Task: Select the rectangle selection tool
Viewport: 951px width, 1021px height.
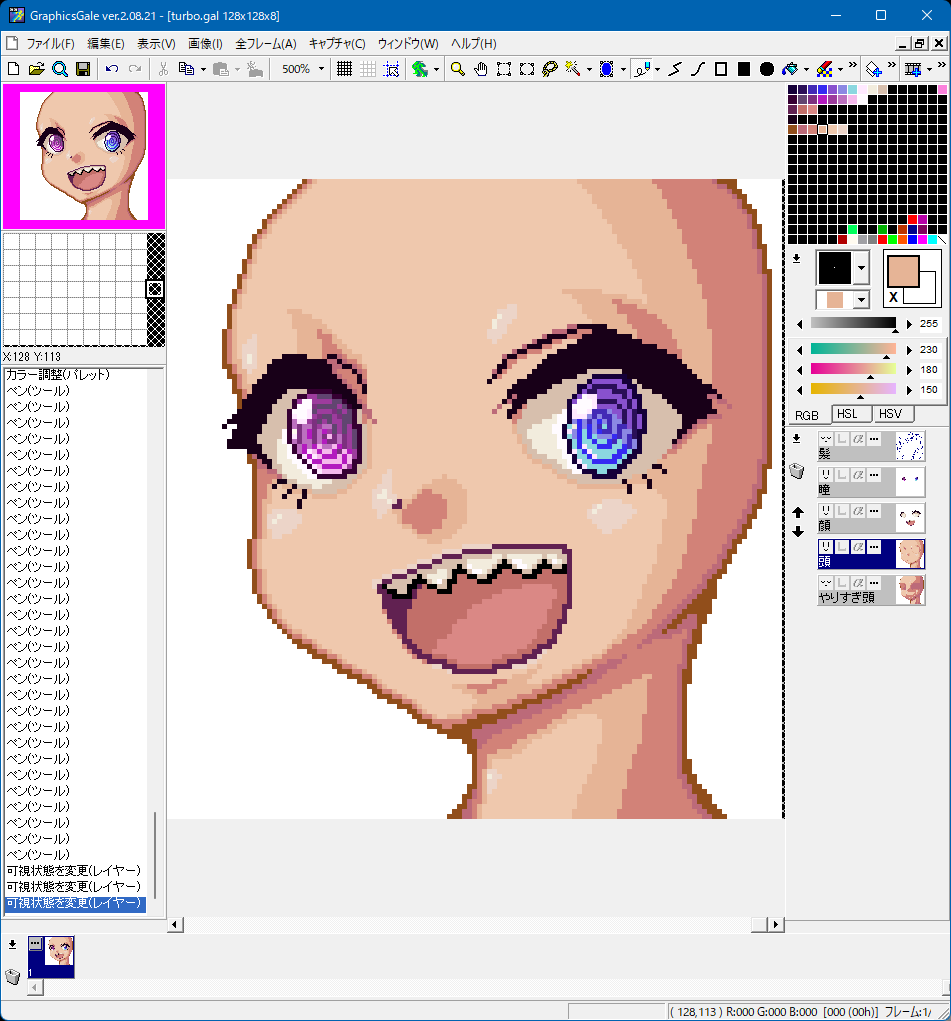Action: pyautogui.click(x=503, y=69)
